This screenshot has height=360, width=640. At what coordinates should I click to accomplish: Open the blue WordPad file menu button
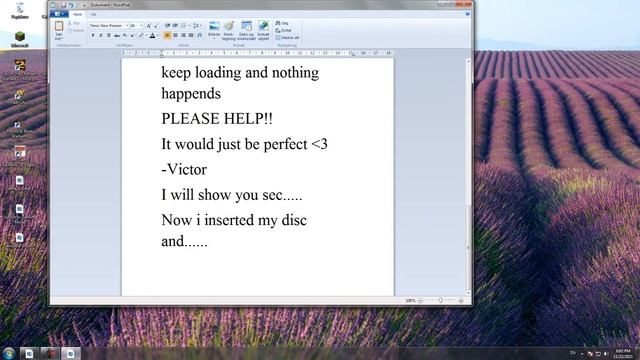59,14
